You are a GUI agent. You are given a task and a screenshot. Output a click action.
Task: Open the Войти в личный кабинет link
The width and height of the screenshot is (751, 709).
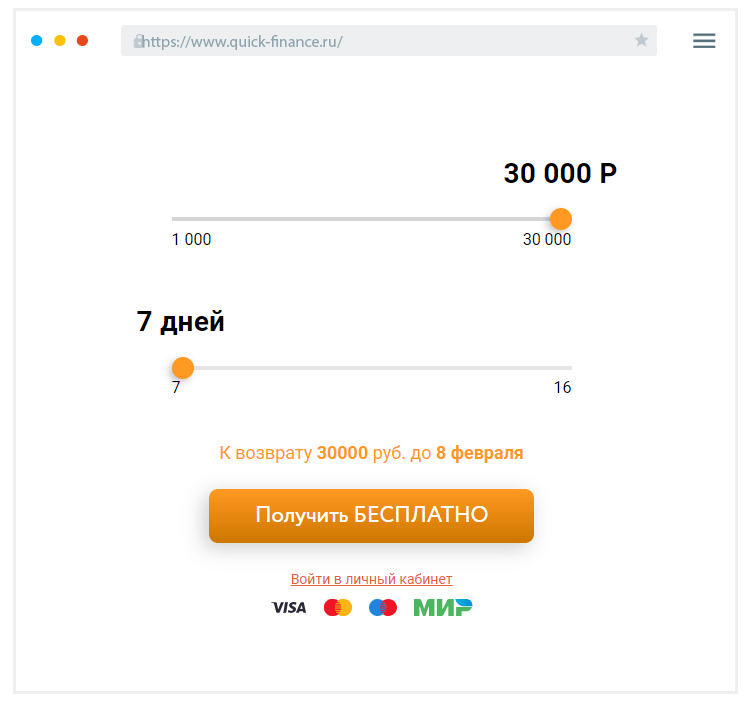[371, 579]
